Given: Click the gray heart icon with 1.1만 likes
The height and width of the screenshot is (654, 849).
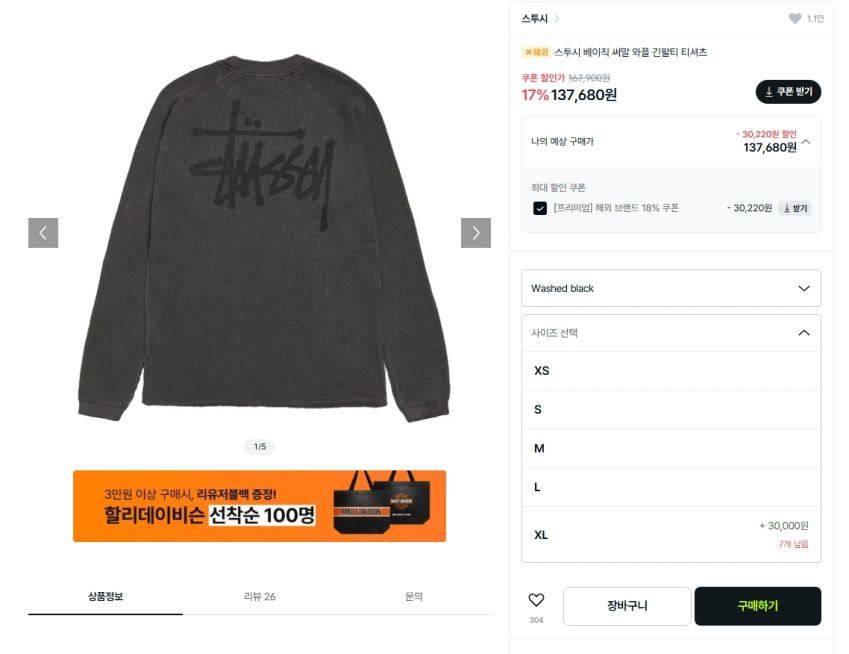Looking at the screenshot, I should click(794, 18).
